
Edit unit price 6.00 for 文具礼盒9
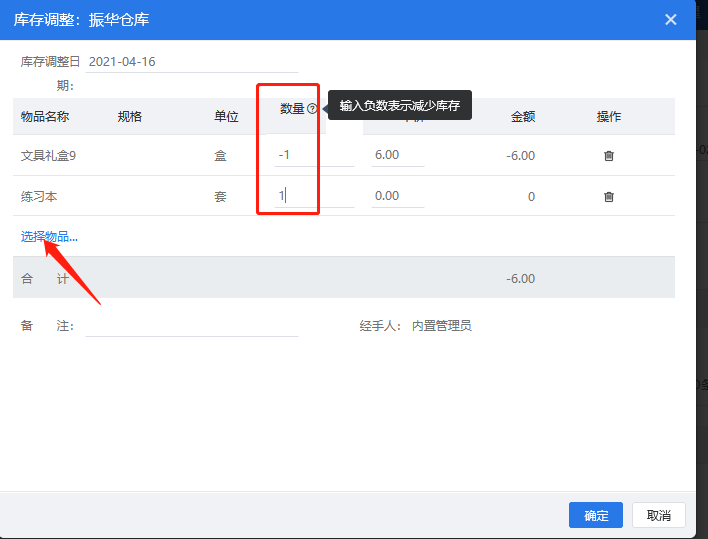[x=398, y=155]
